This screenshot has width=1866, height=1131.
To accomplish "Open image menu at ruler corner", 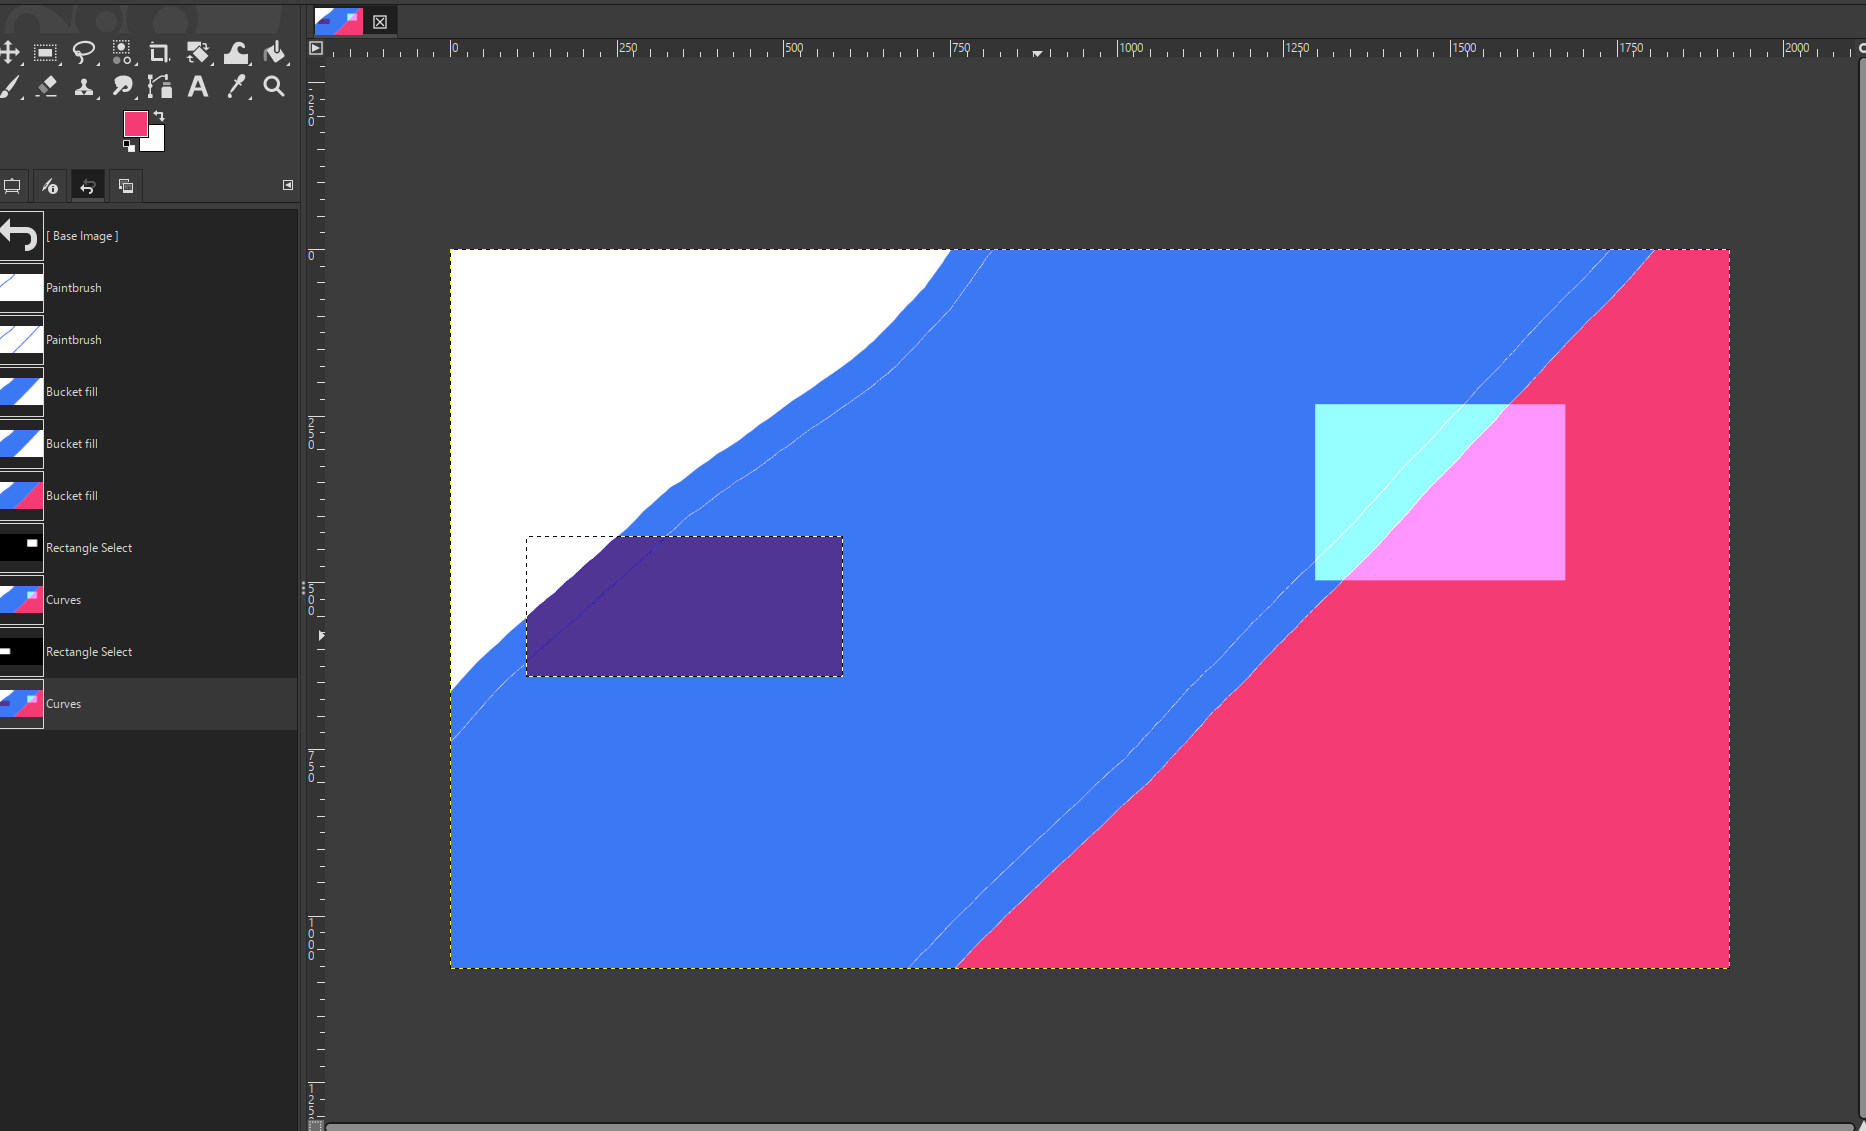I will click(x=316, y=48).
